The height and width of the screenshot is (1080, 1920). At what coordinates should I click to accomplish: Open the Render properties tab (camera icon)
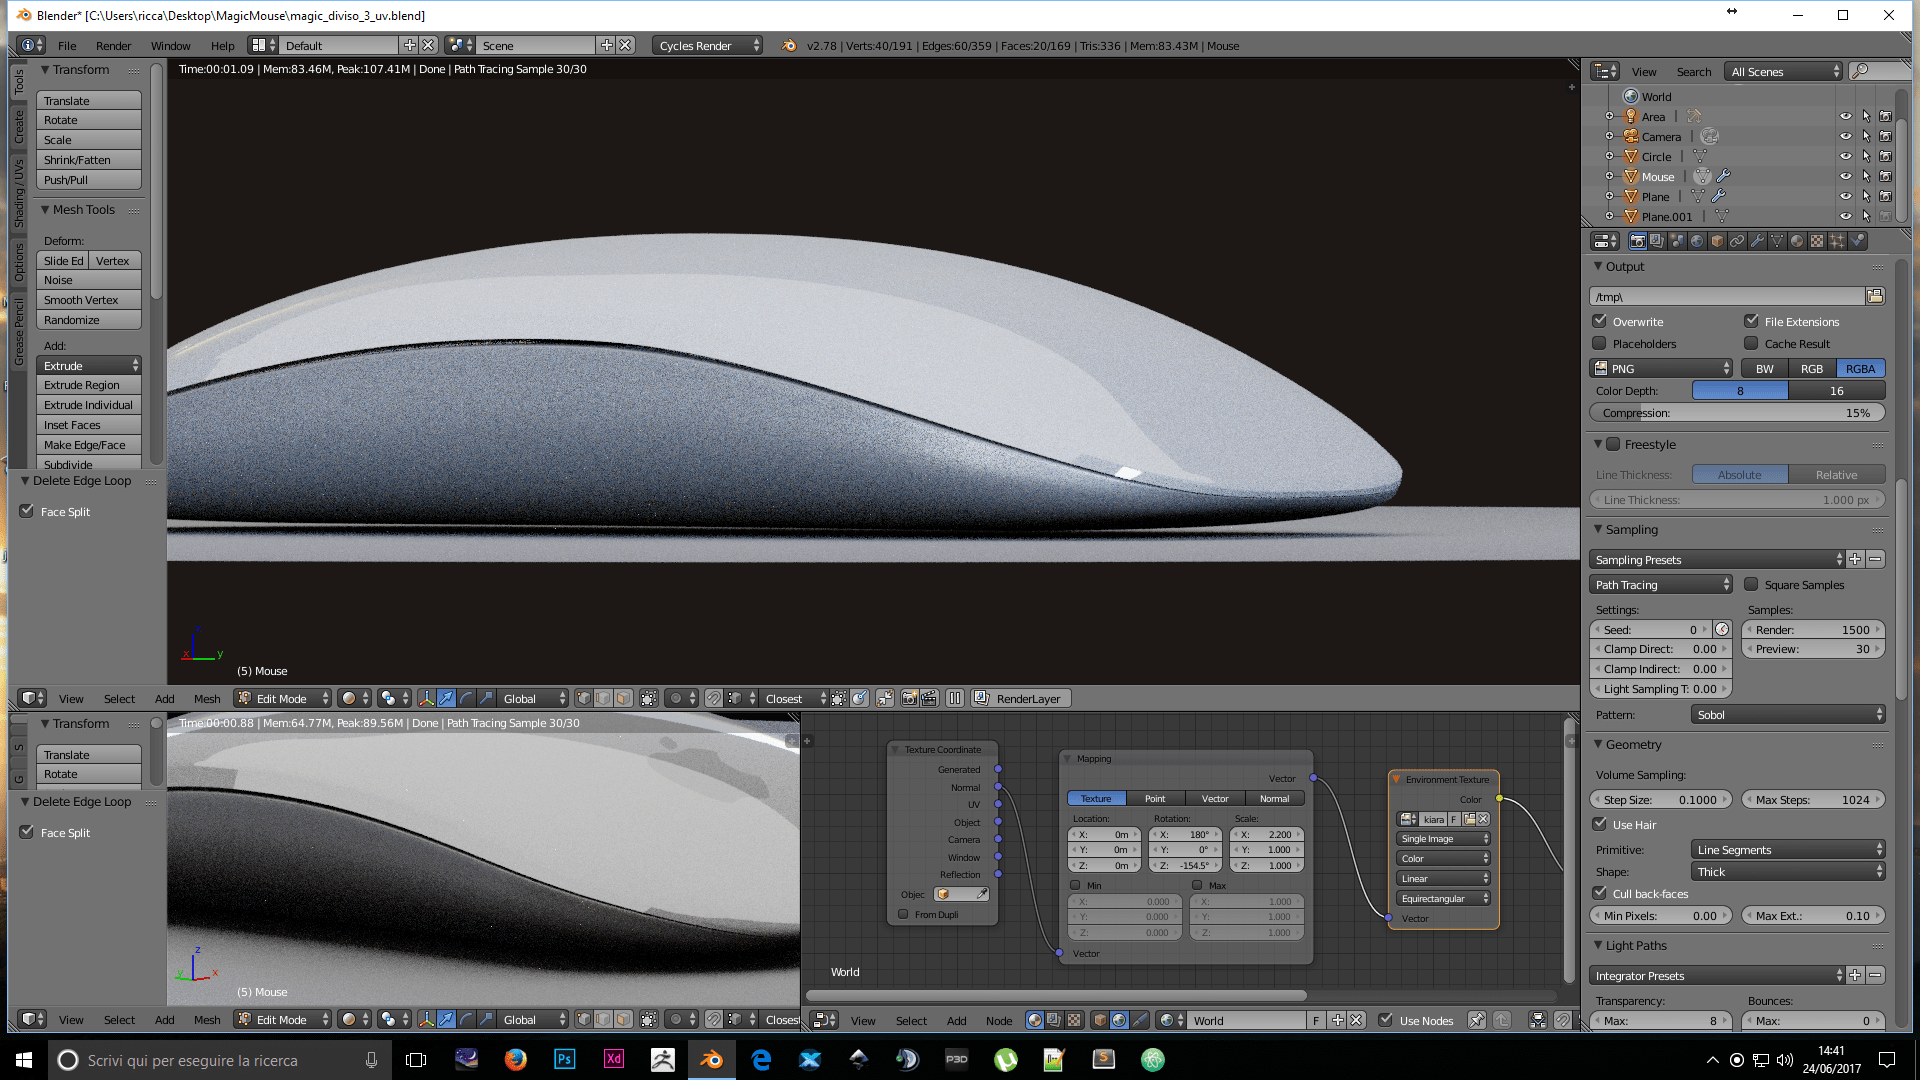click(x=1637, y=241)
